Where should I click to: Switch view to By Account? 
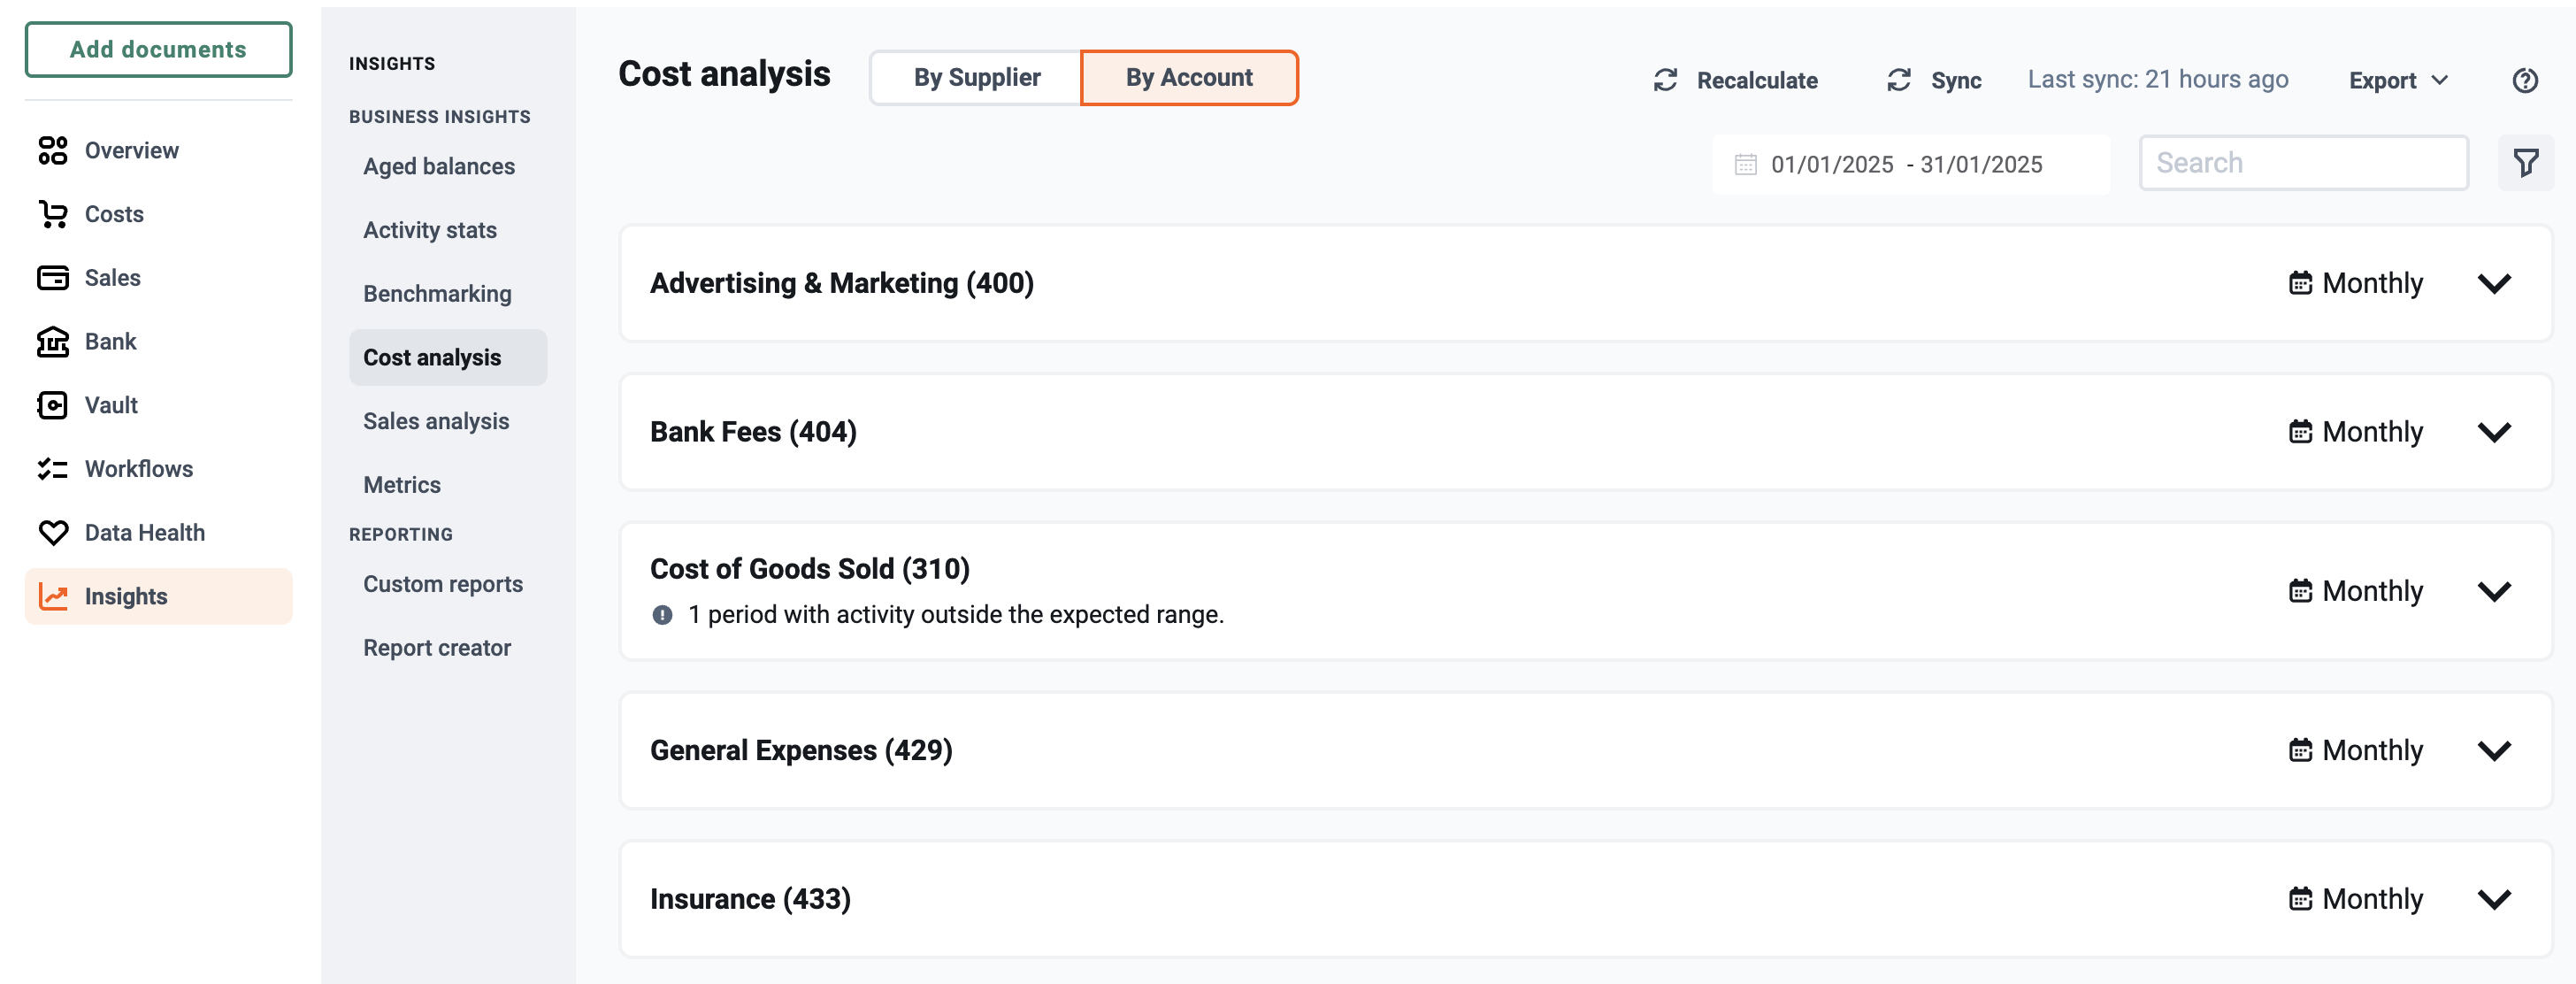1189,78
